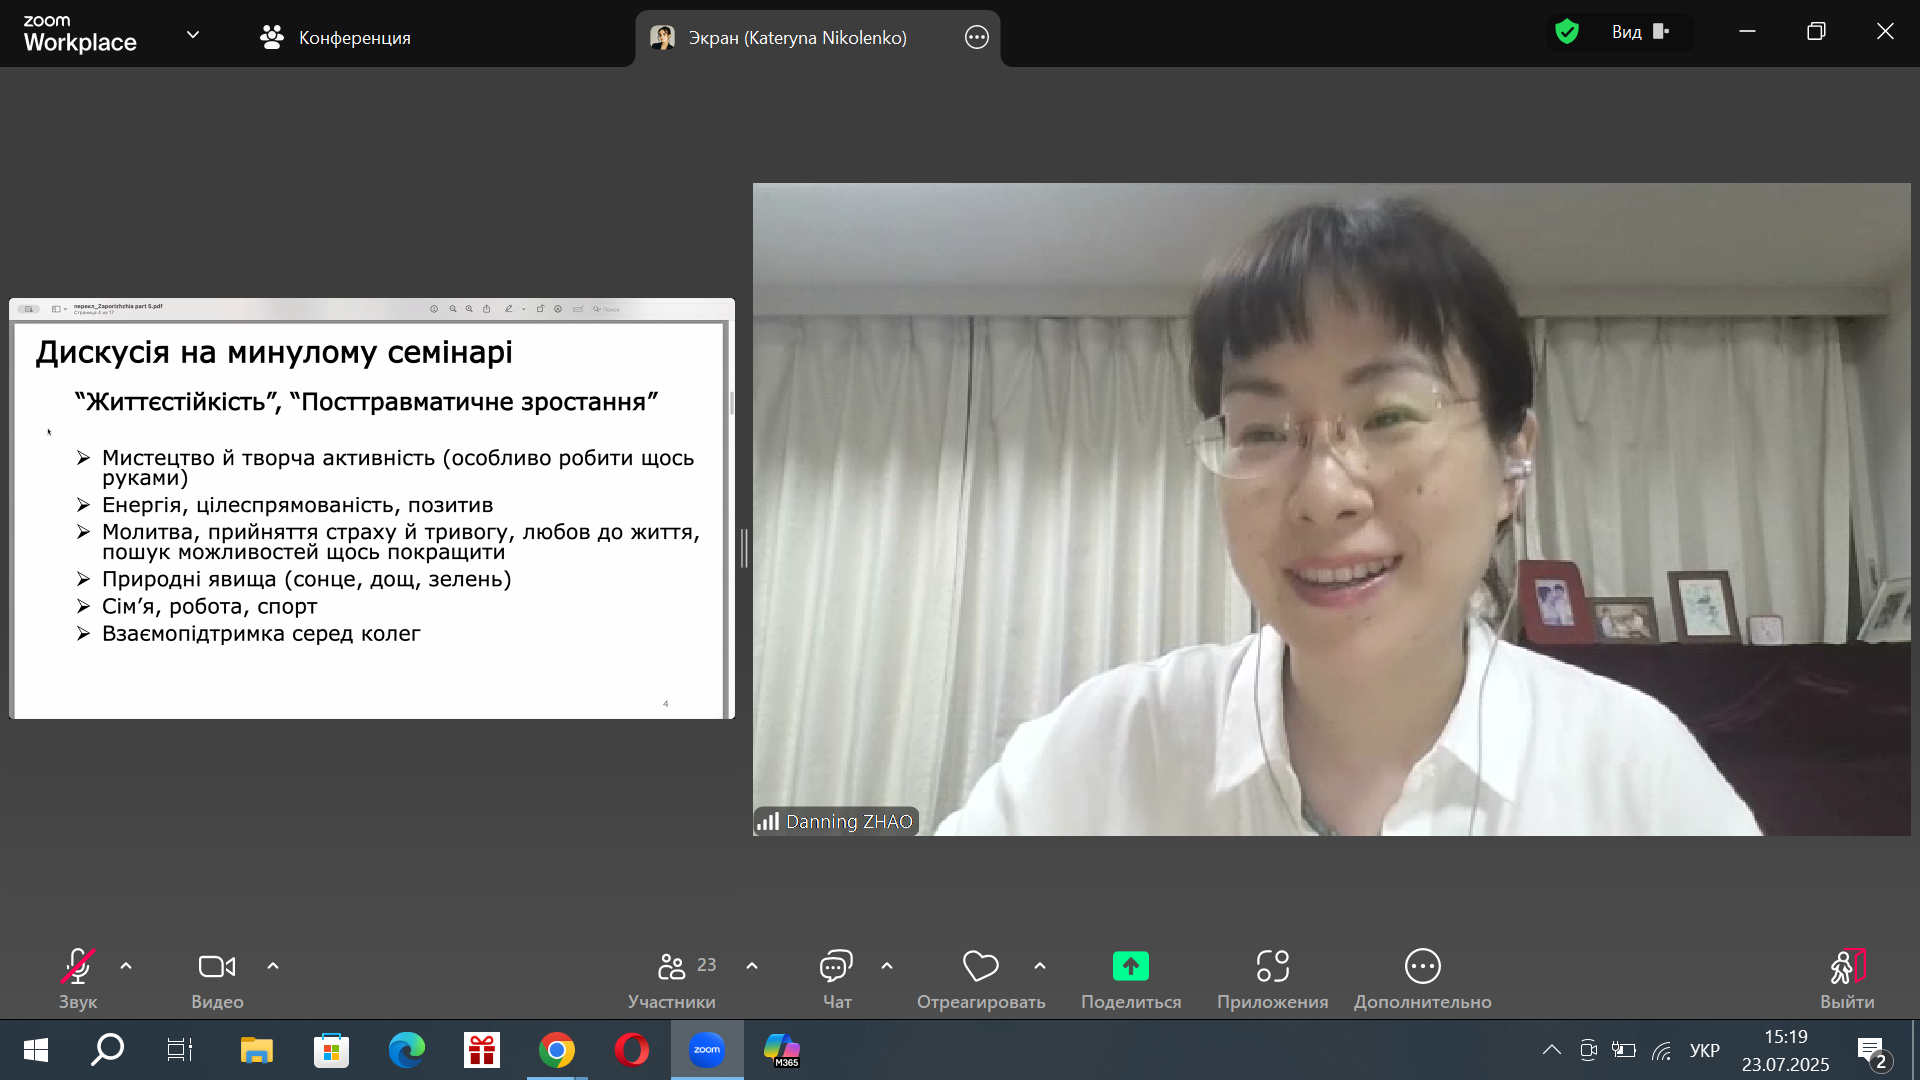The image size is (1920, 1080).
Task: Click the divider handle between slide and video
Action: 744,548
